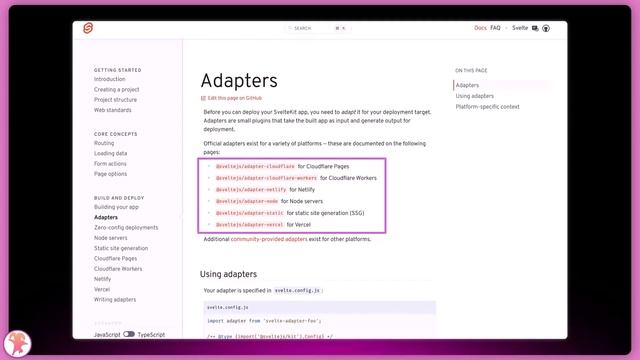Click the 'CORE CONCEPTS' sidebar heading
The width and height of the screenshot is (640, 360).
[116, 134]
